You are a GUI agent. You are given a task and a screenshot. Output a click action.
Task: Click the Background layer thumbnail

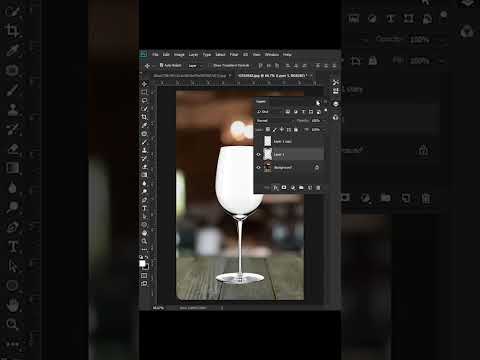[x=268, y=167]
